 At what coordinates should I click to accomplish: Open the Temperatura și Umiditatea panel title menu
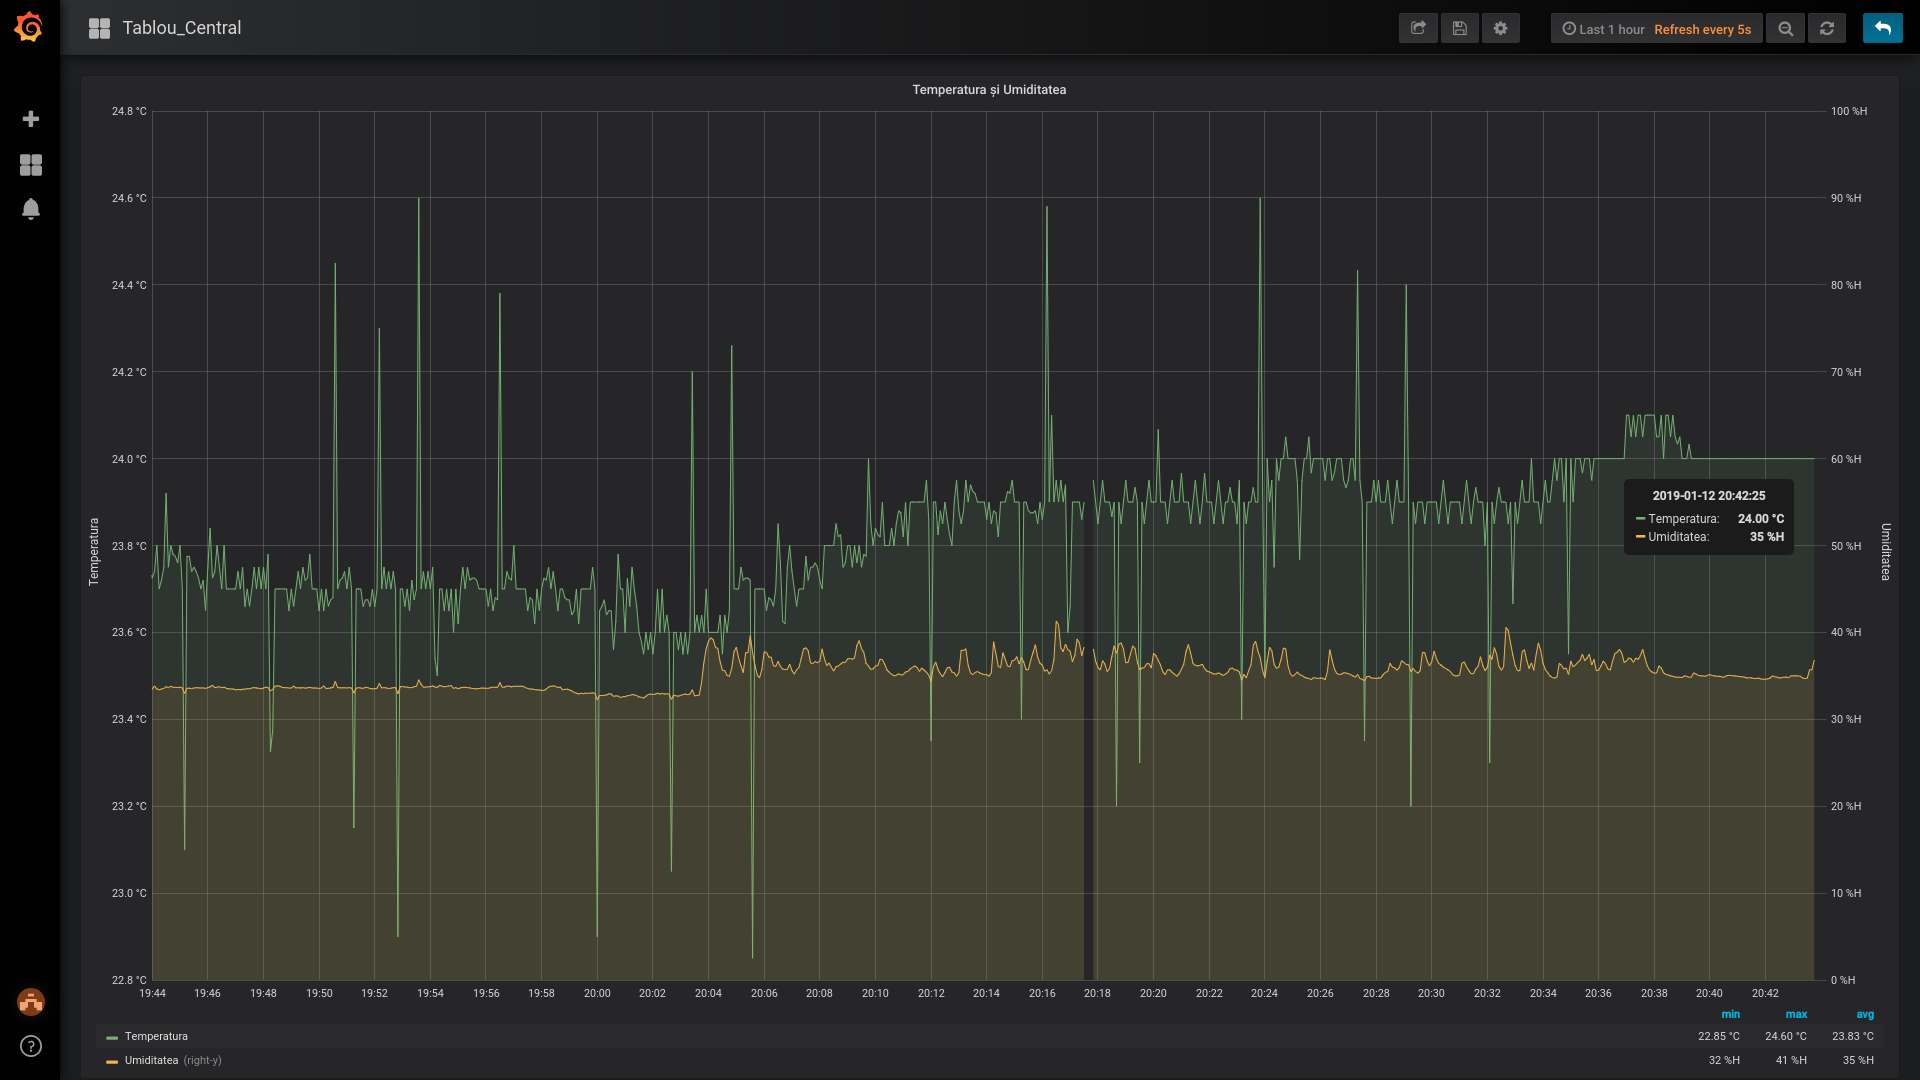click(x=989, y=90)
